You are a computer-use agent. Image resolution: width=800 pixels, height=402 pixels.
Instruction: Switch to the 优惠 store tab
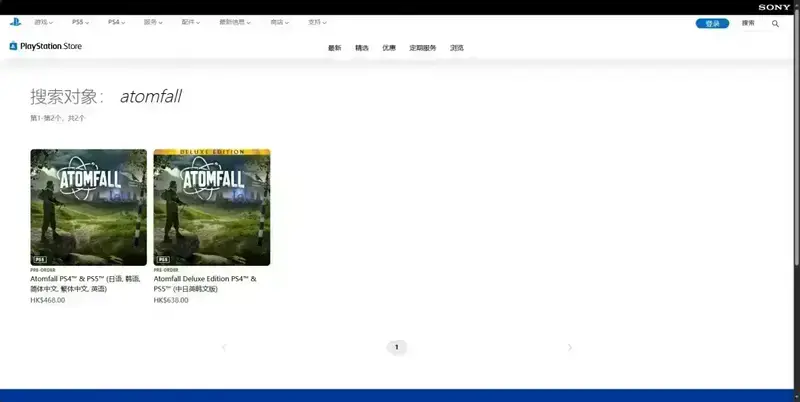[389, 48]
